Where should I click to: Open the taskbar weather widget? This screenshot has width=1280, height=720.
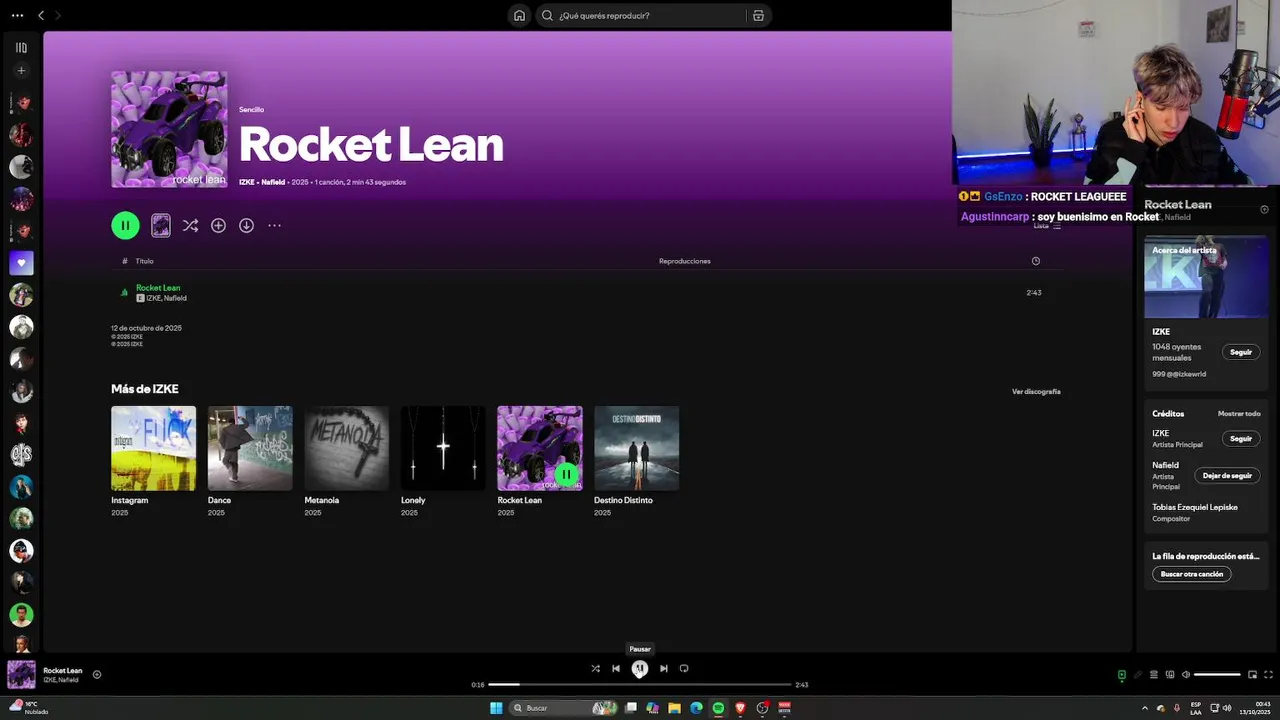[28, 708]
